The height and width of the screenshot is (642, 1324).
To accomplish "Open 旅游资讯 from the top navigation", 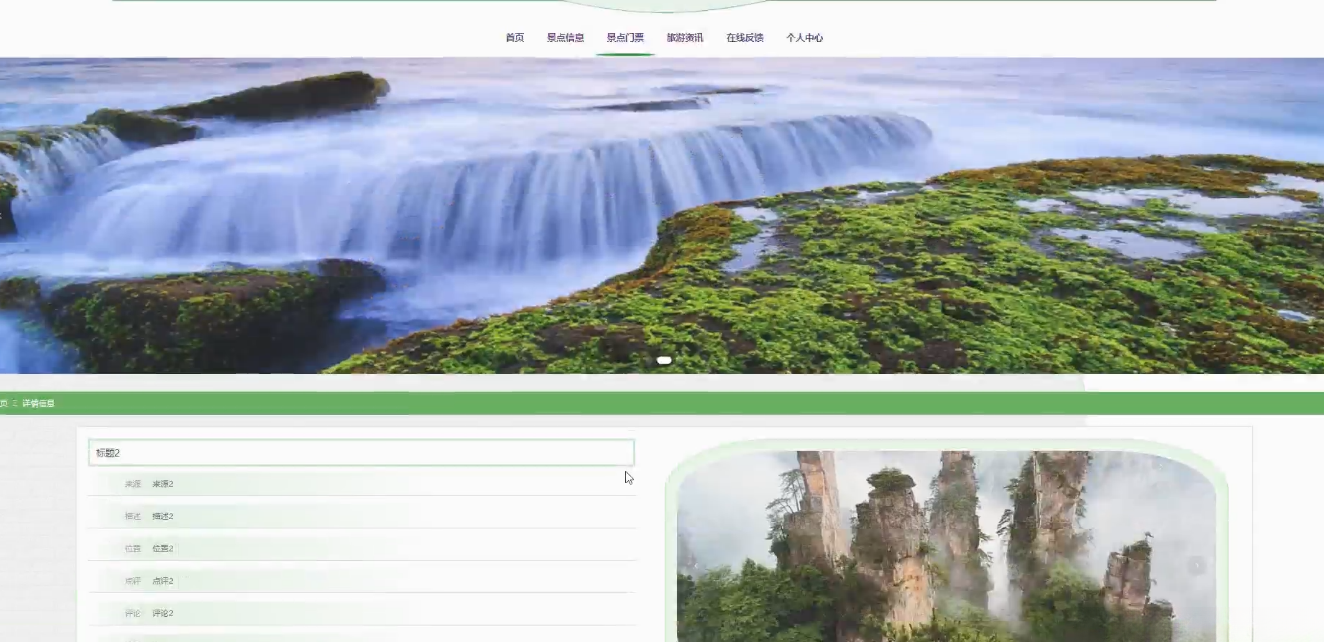I will 685,38.
